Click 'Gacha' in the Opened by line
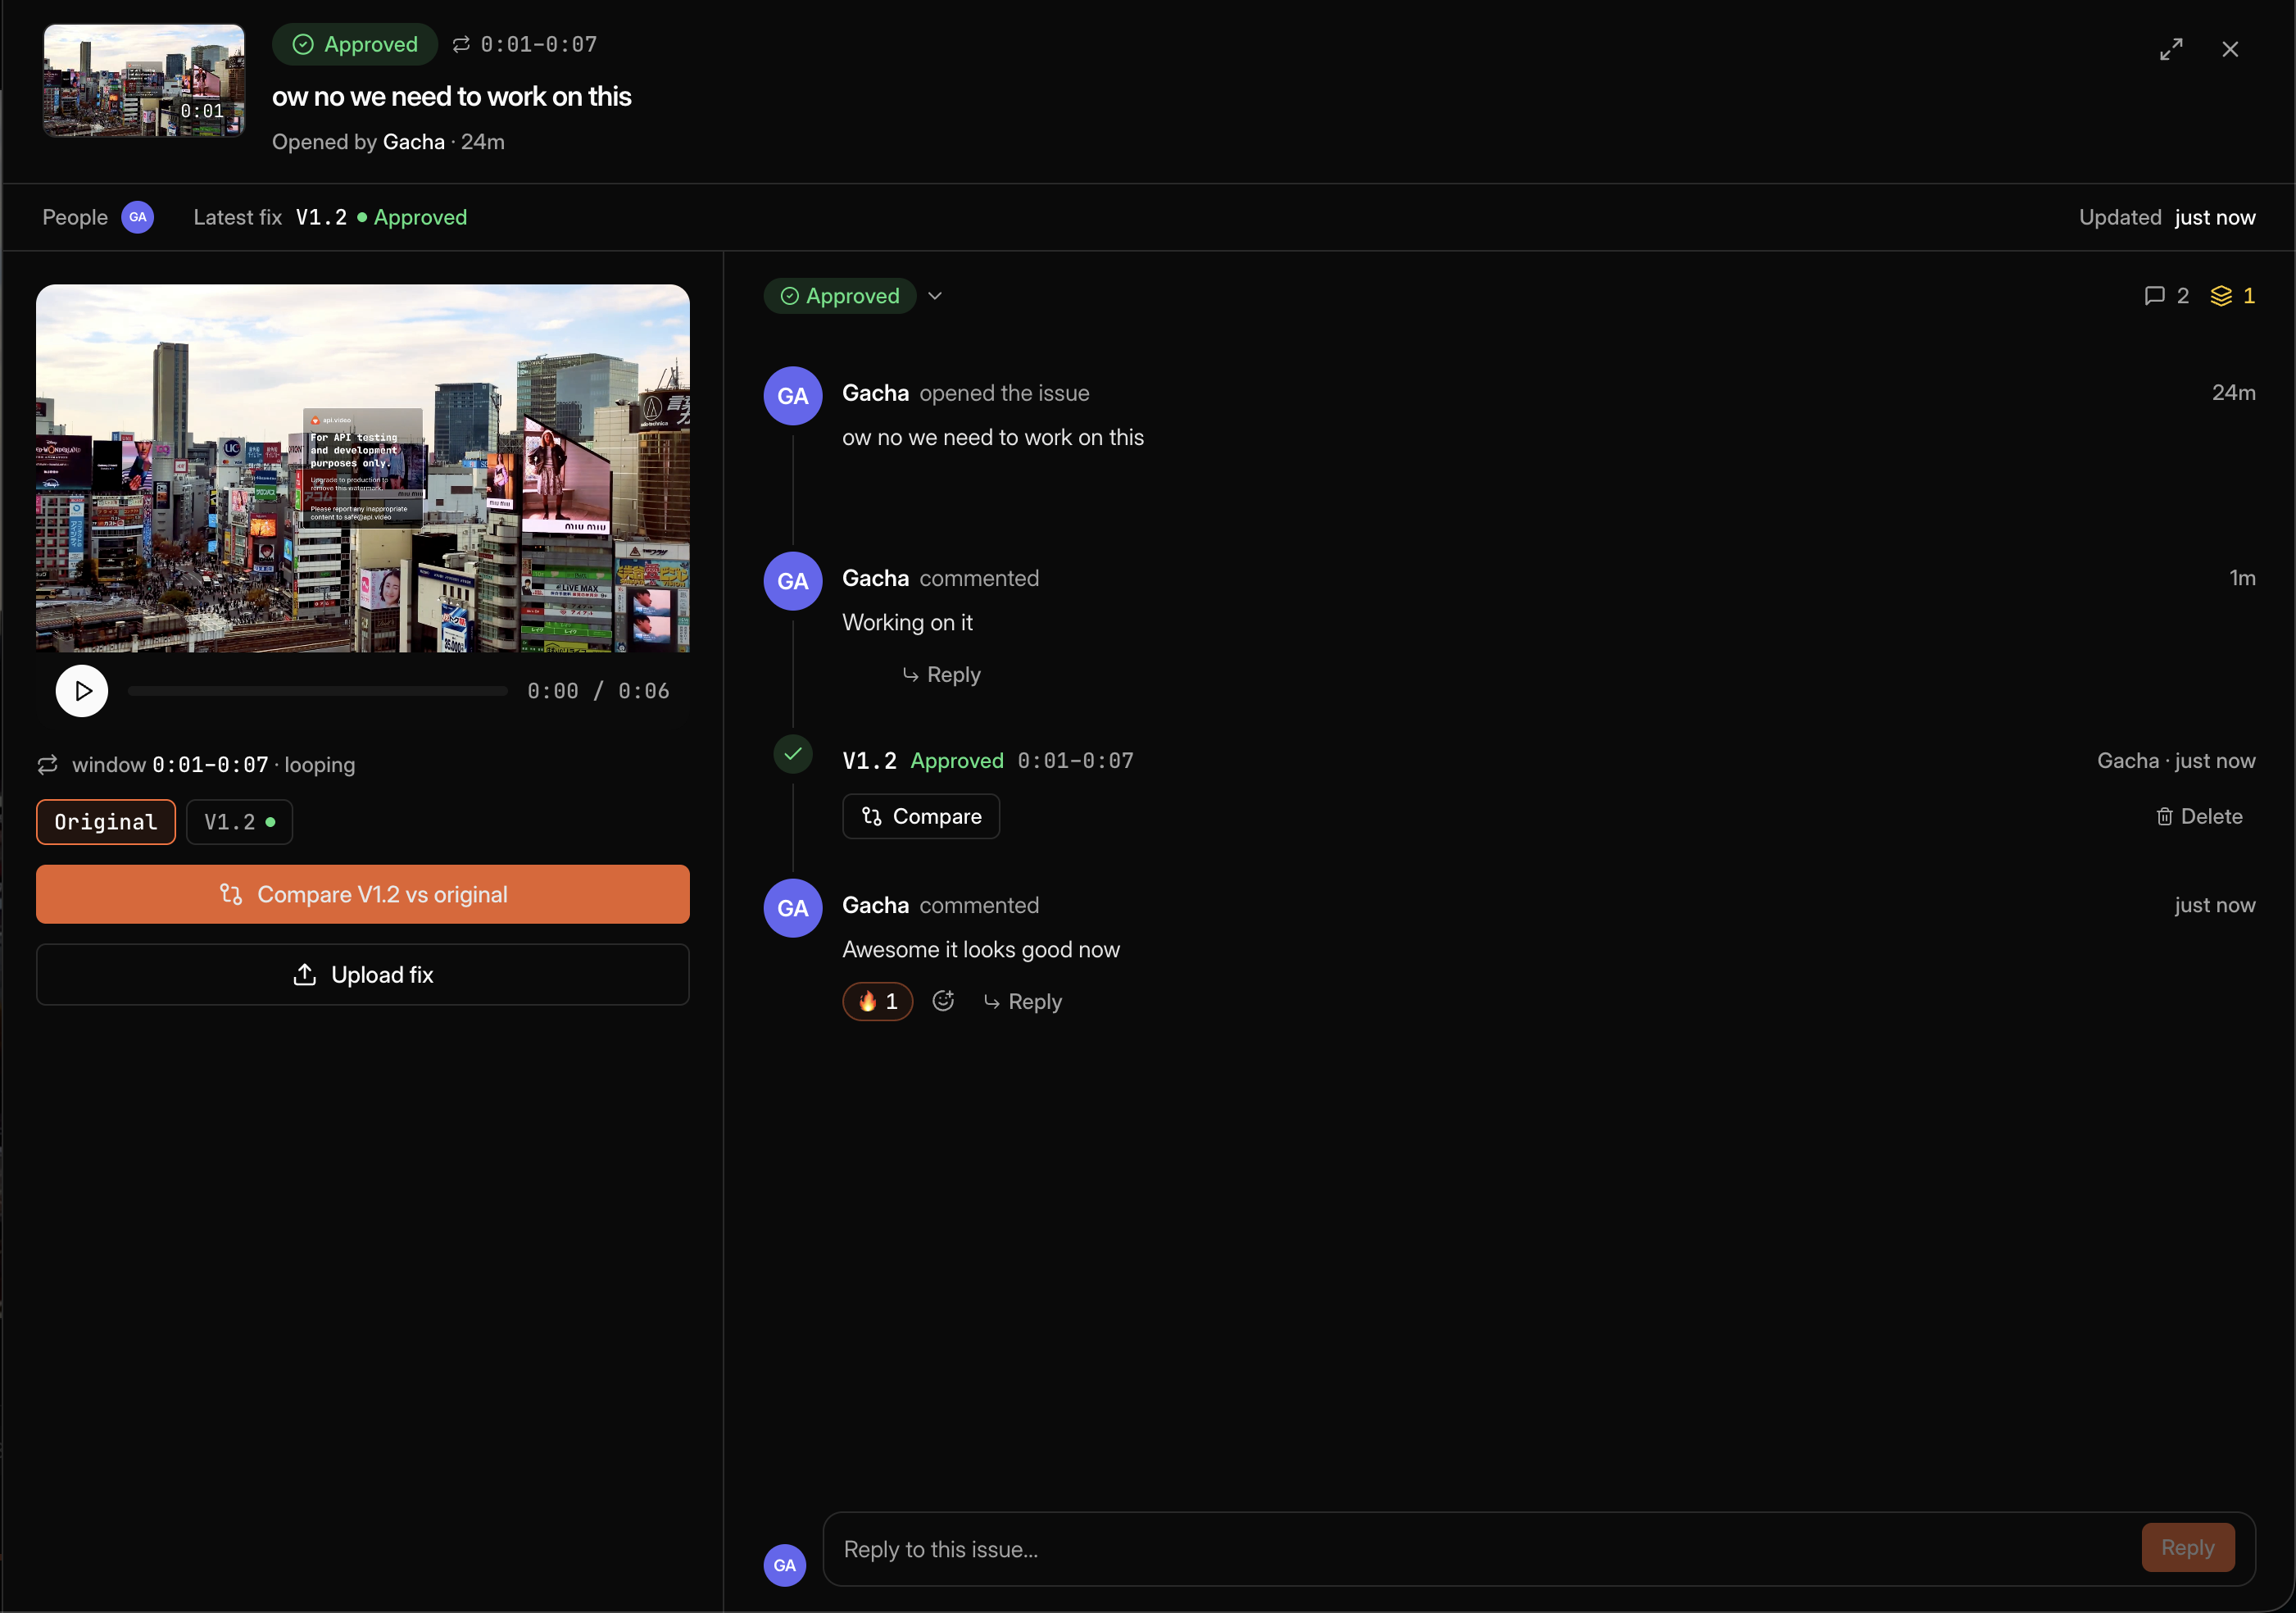Viewport: 2296px width, 1613px height. pyautogui.click(x=414, y=142)
